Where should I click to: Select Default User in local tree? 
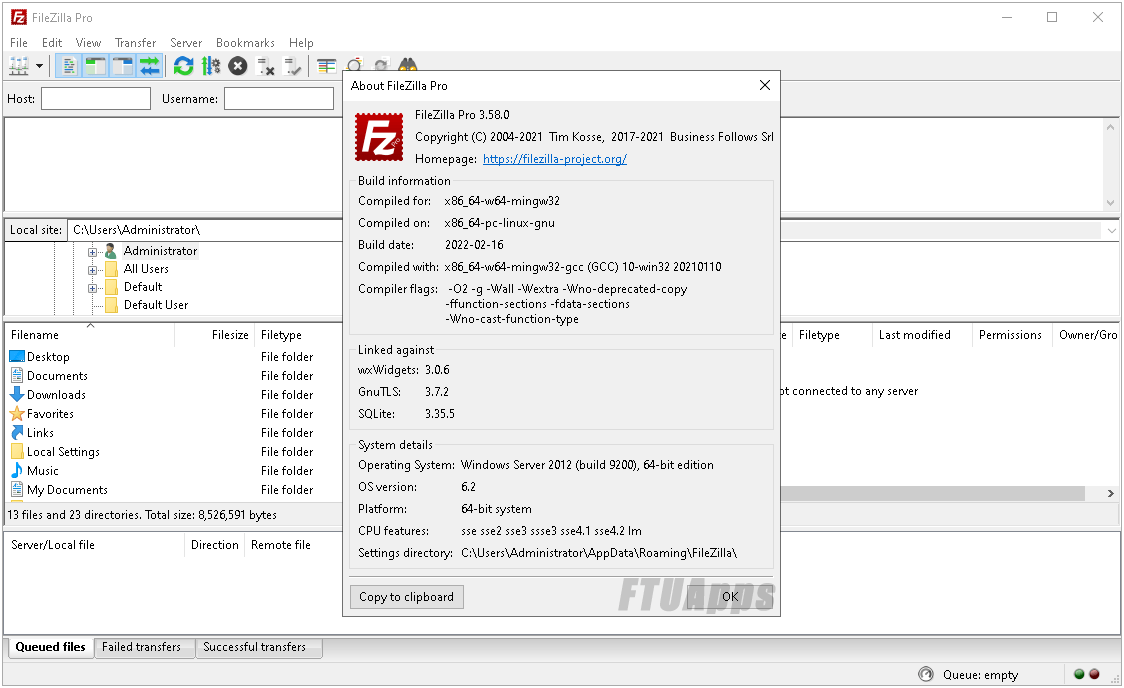[156, 305]
